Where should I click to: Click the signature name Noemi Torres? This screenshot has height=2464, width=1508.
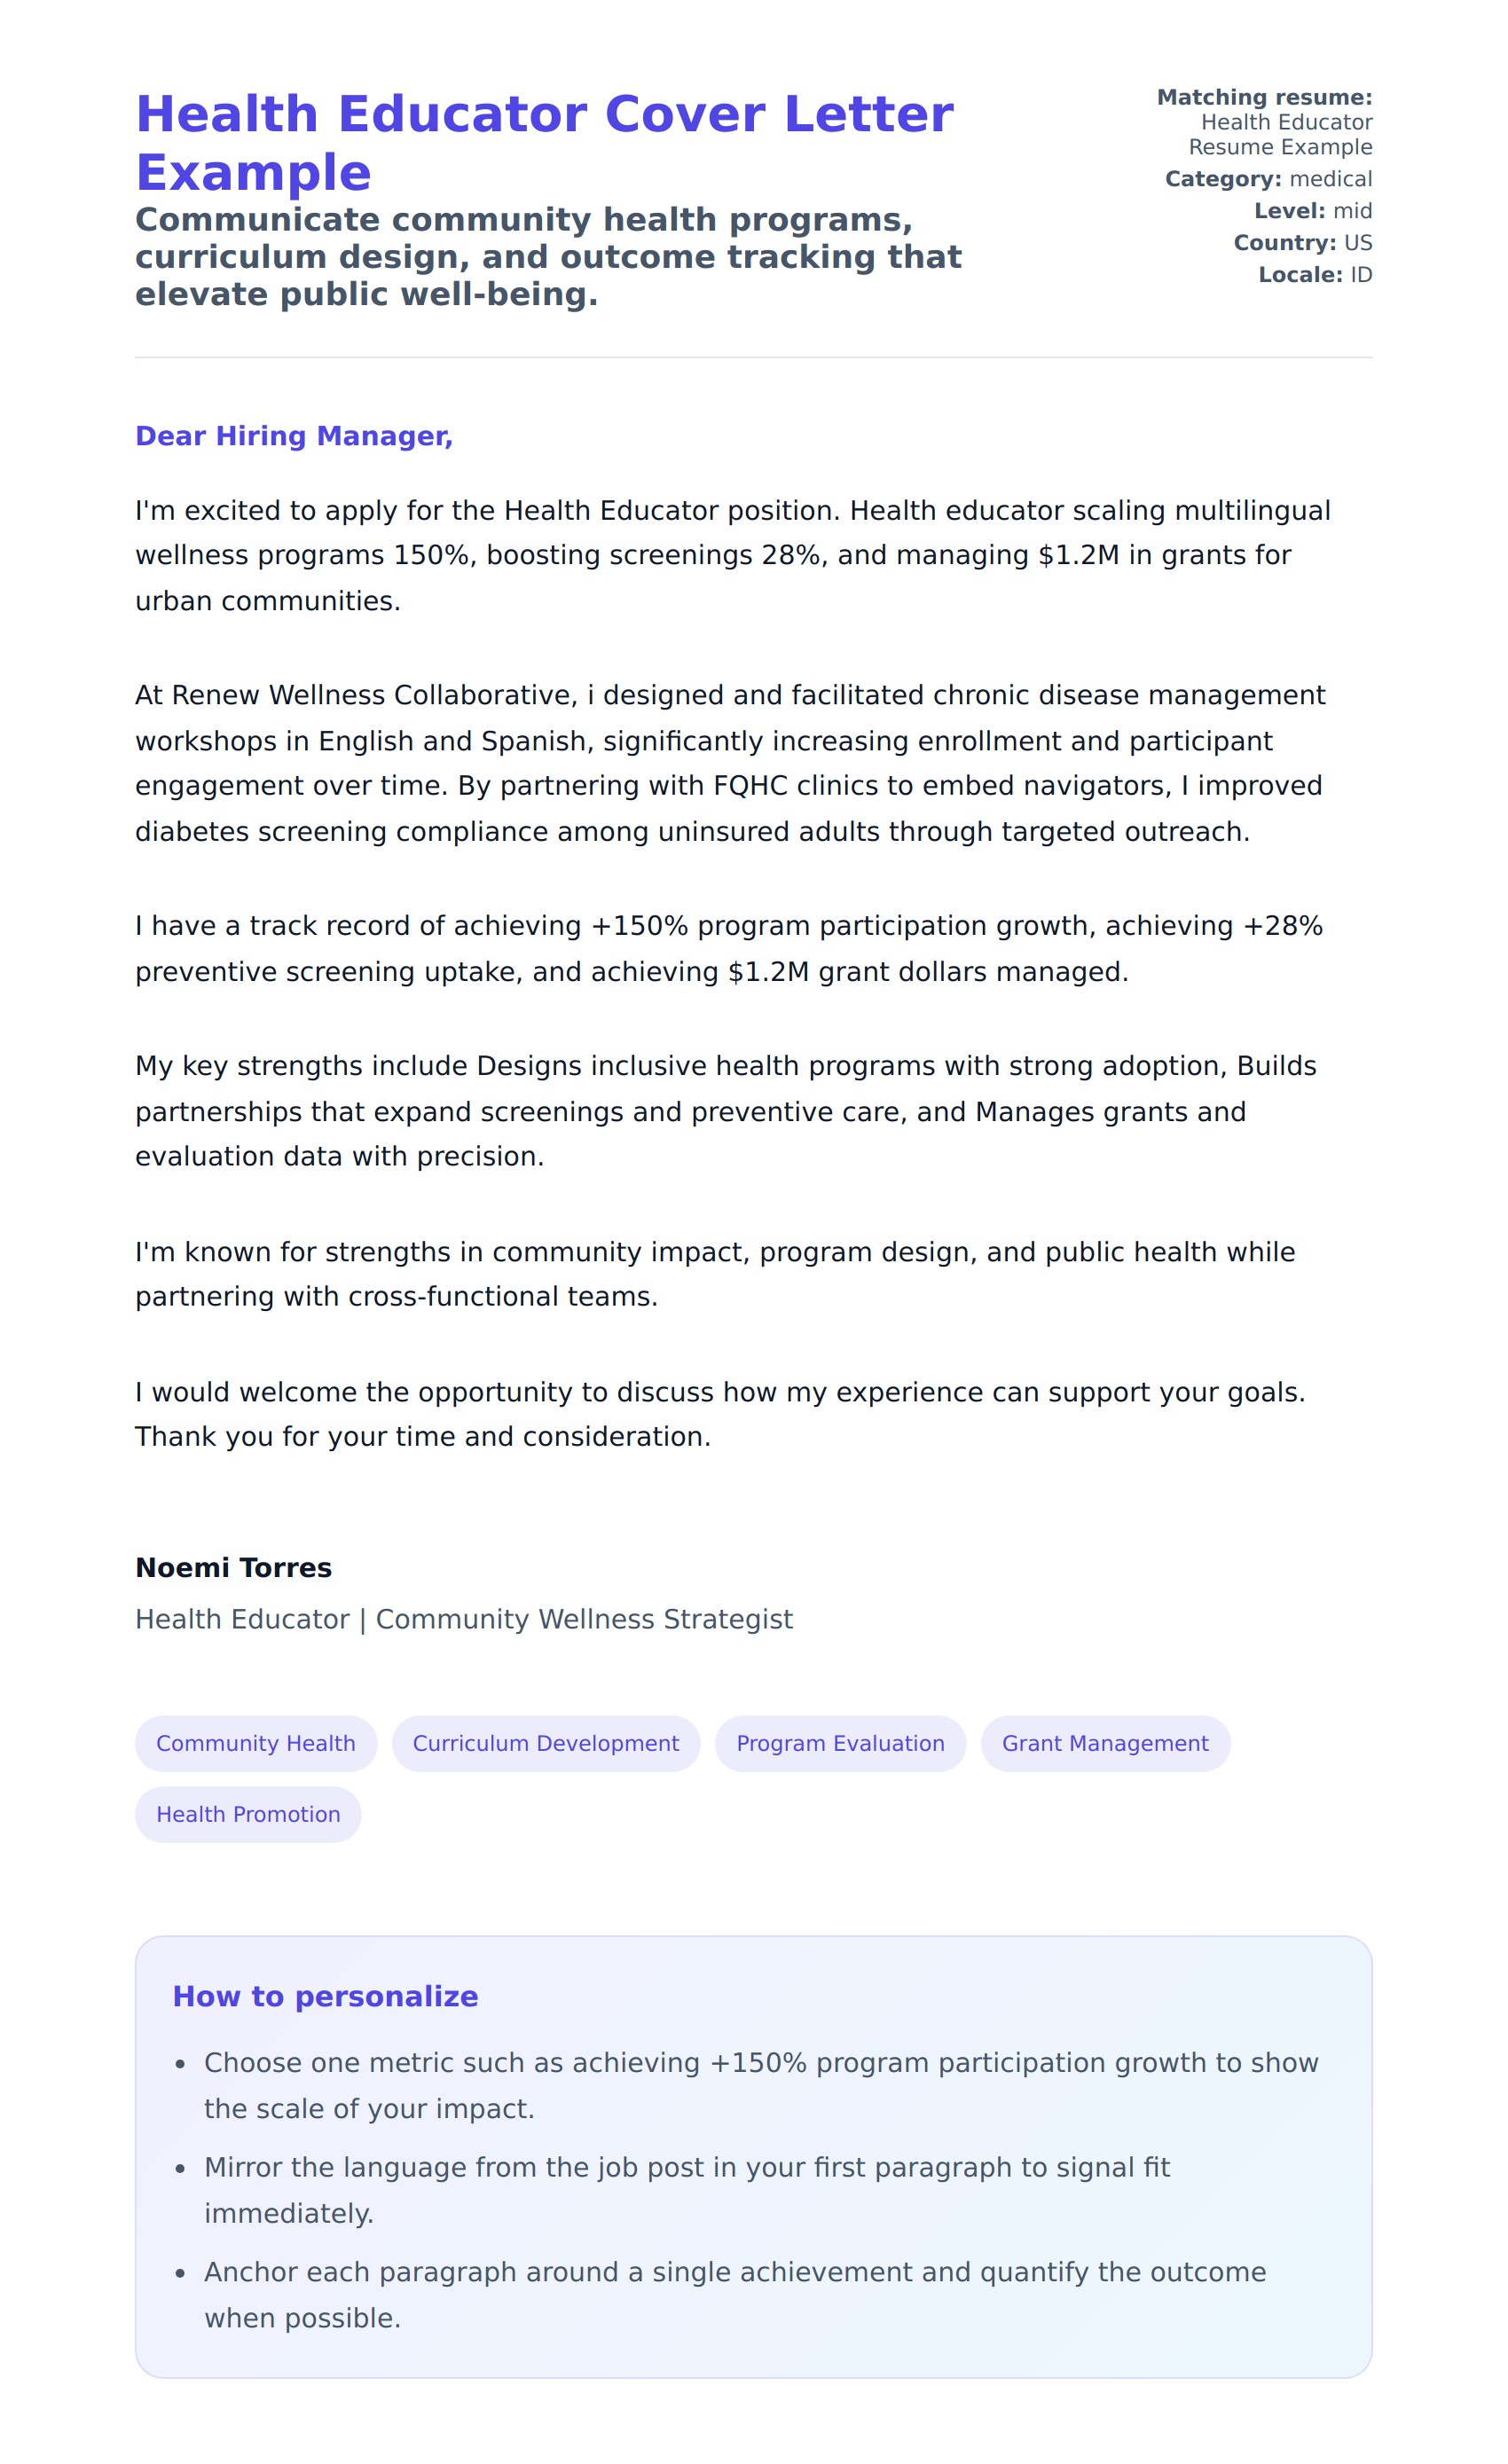pos(233,1567)
